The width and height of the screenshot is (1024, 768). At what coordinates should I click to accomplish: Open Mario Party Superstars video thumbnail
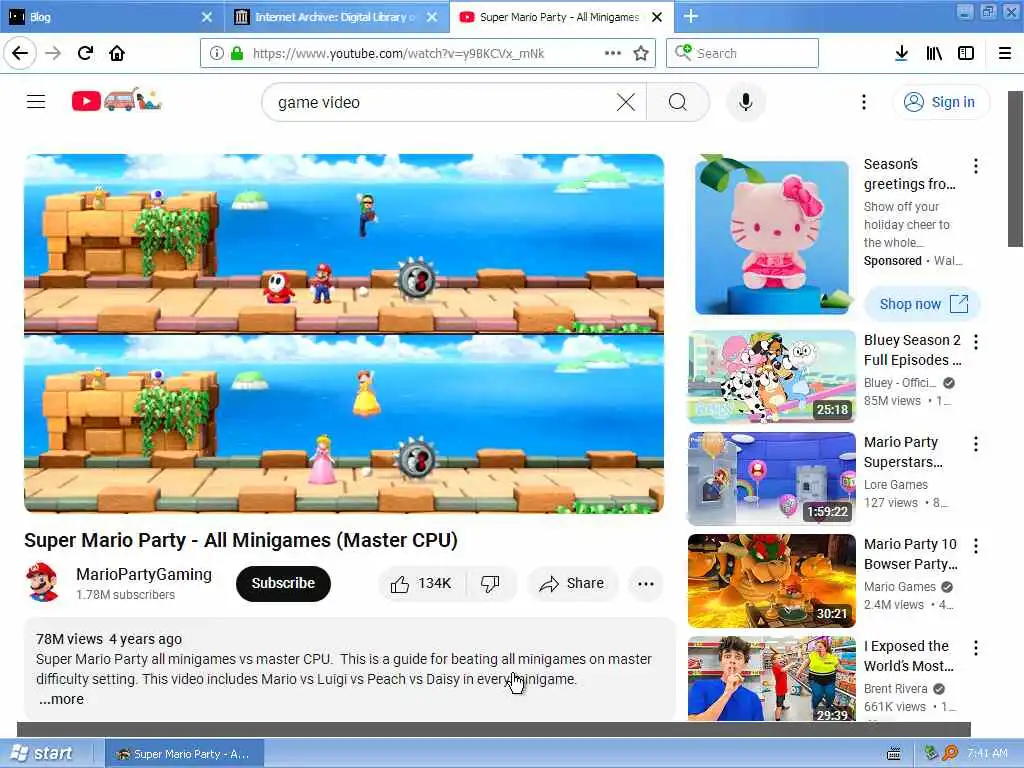[x=772, y=479]
